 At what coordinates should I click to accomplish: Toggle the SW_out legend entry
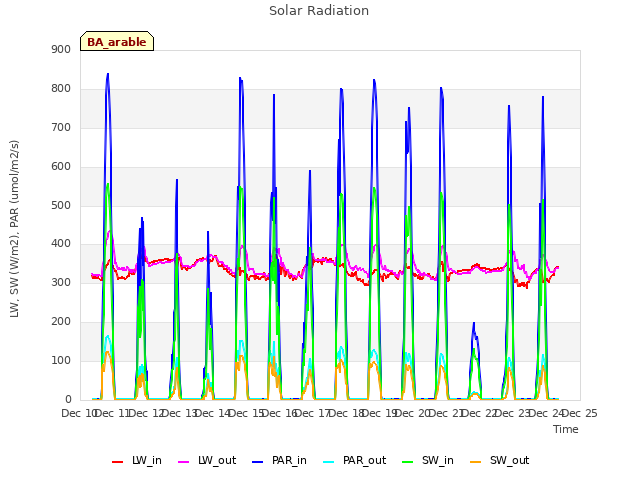(x=499, y=461)
